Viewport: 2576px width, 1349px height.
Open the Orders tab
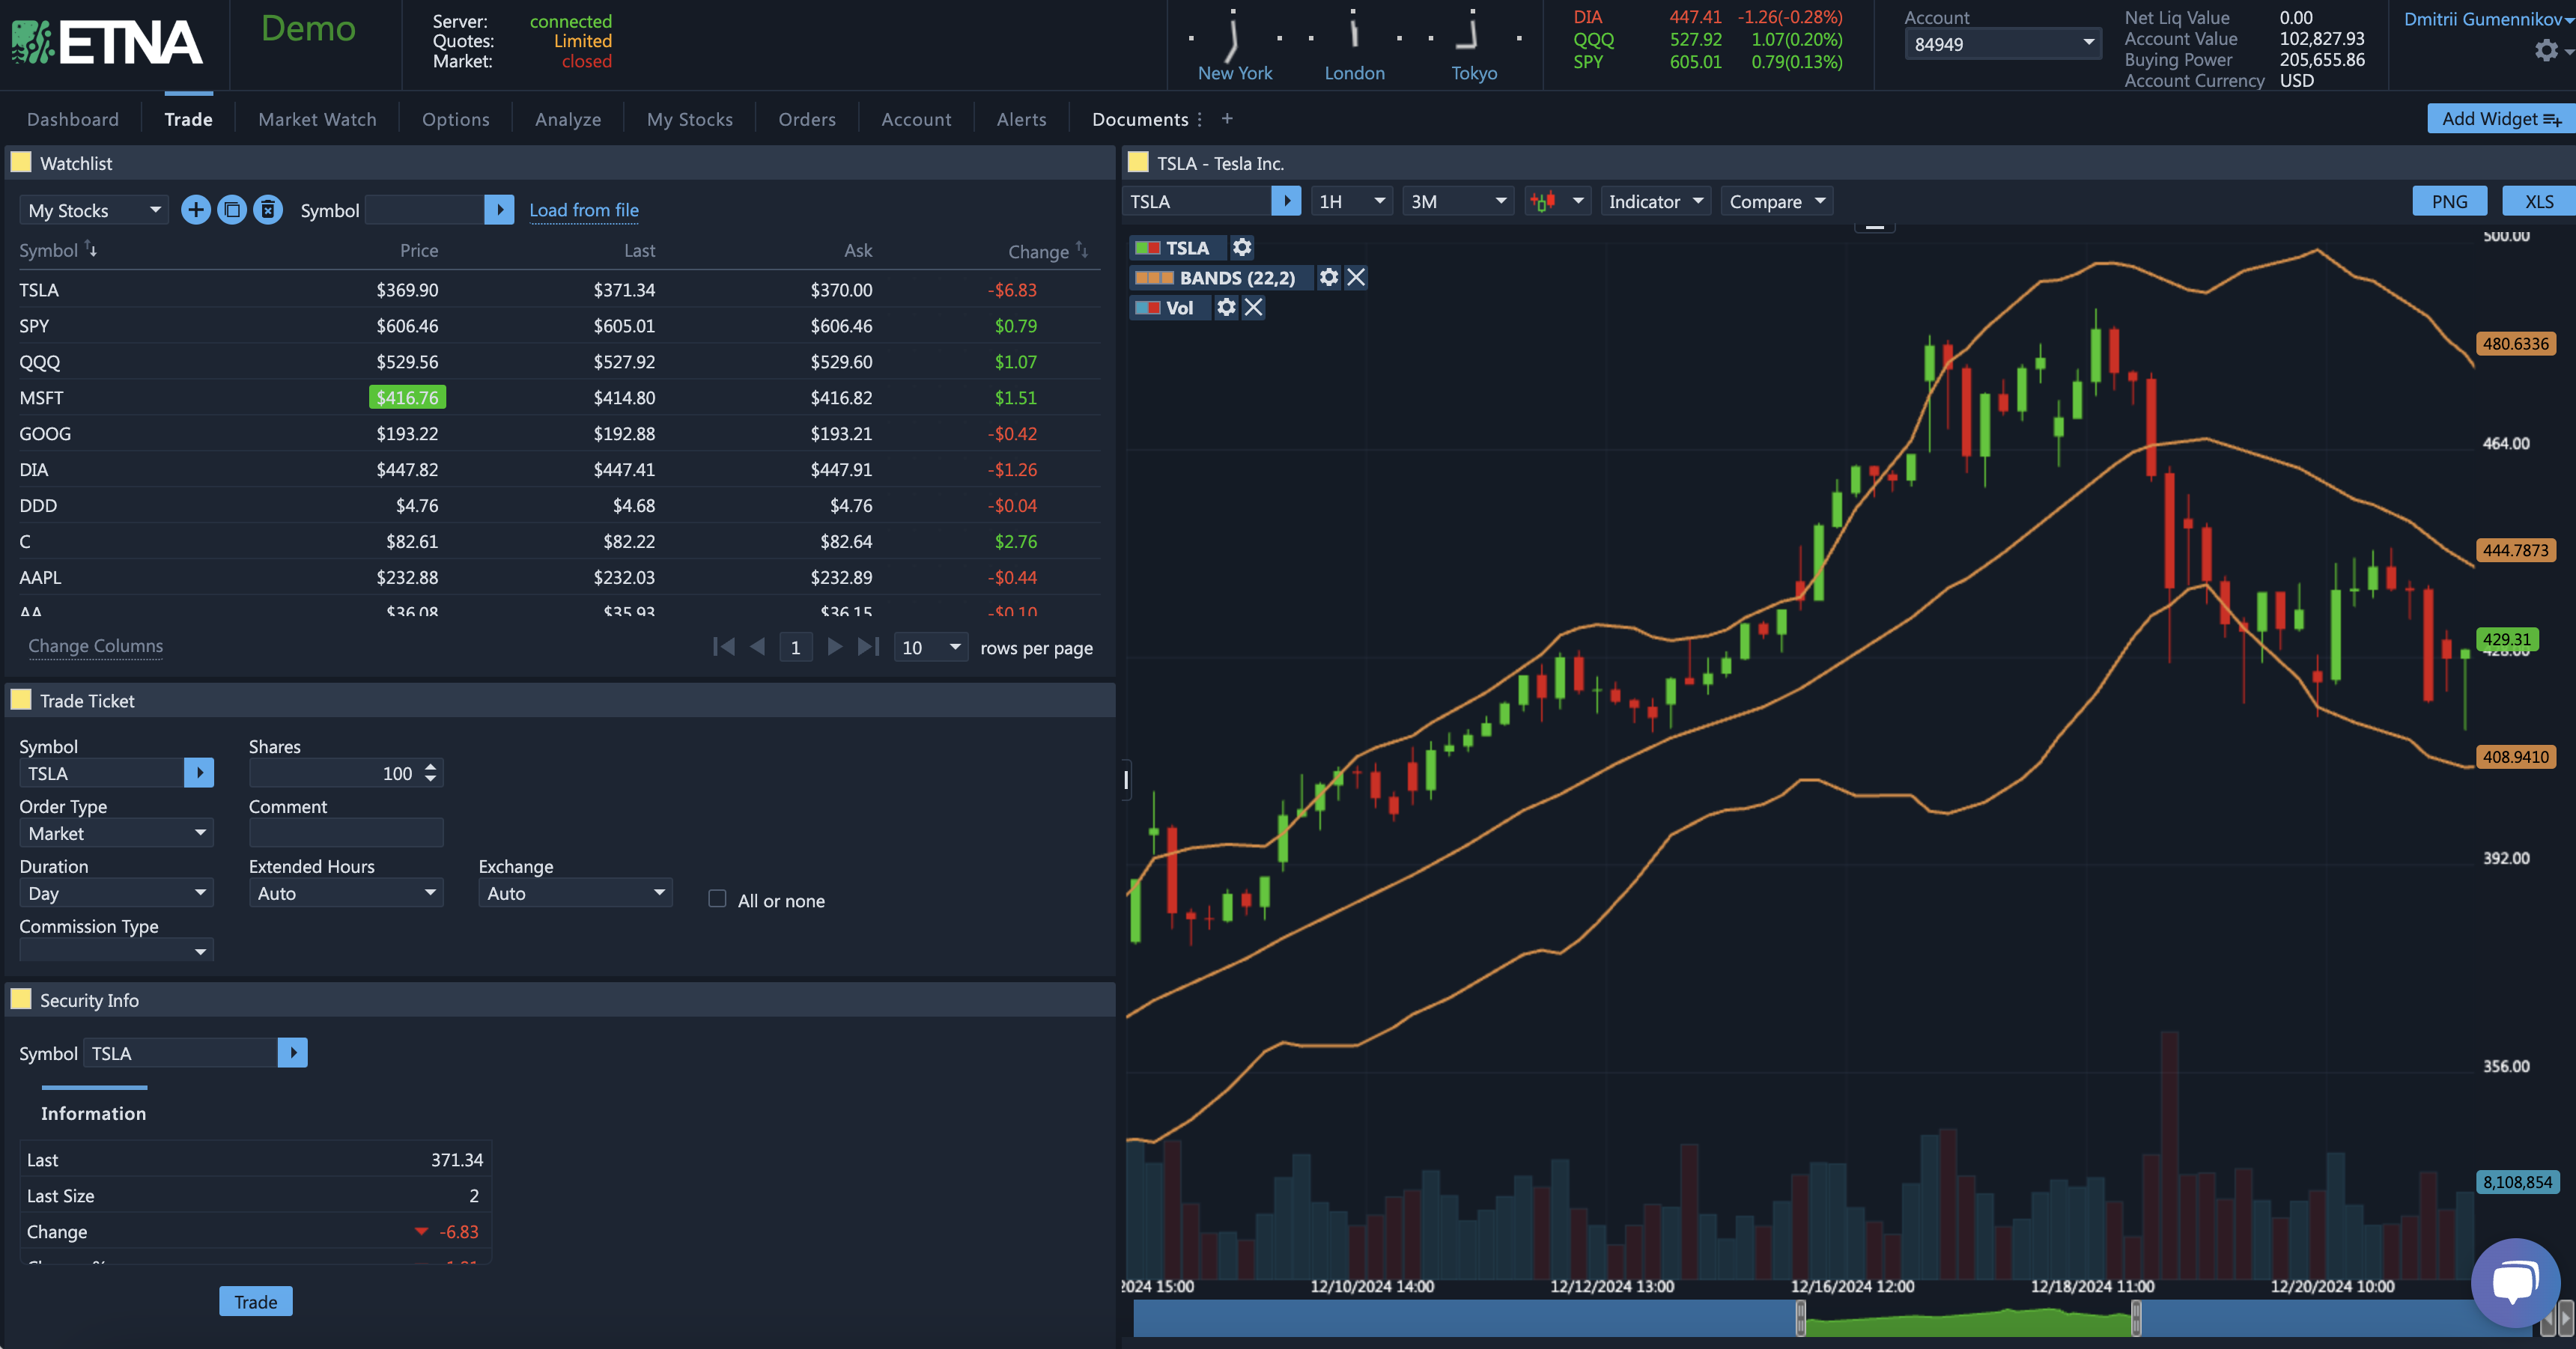pyautogui.click(x=806, y=118)
